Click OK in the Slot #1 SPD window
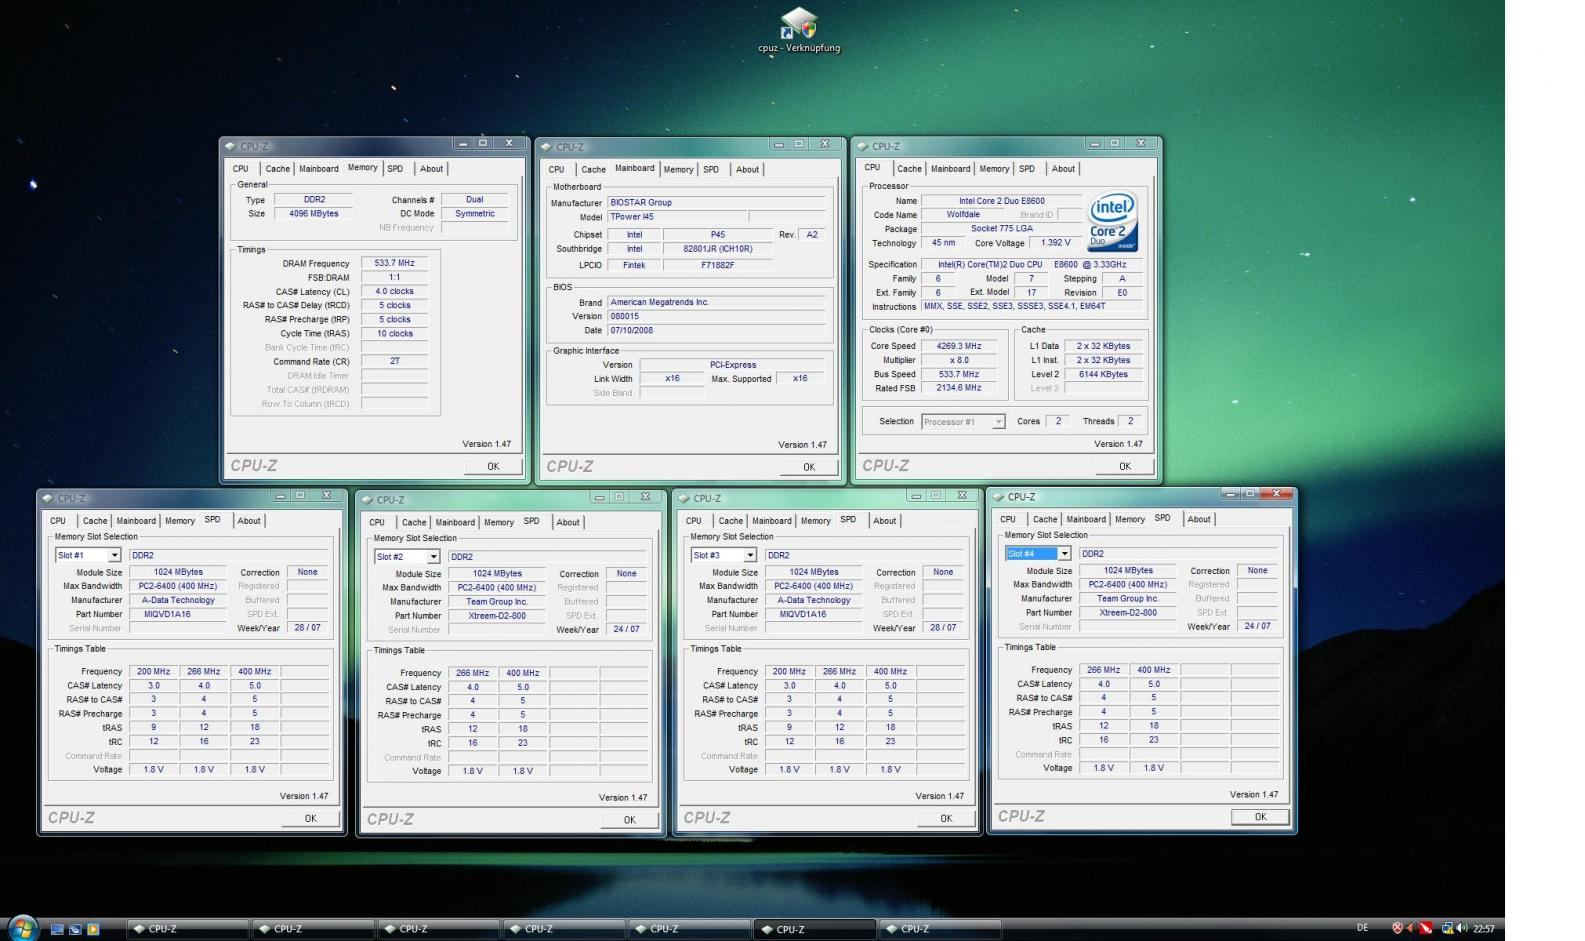This screenshot has width=1585, height=941. (x=310, y=818)
